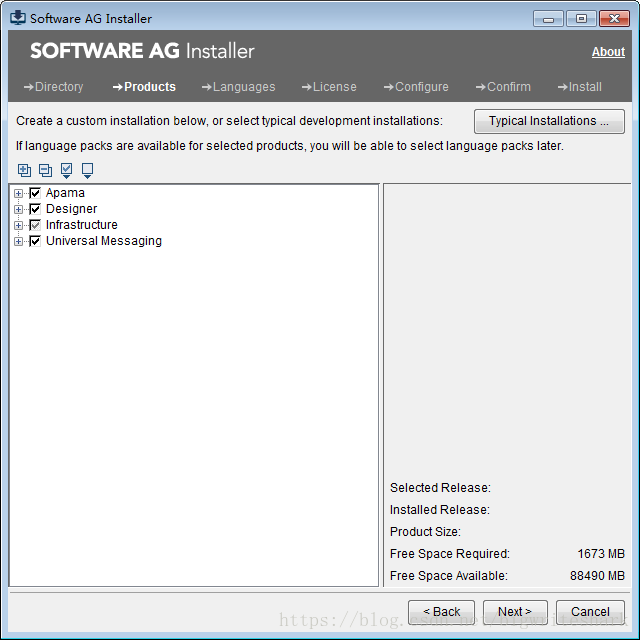Click the 88490 MB available space value

pos(597,576)
